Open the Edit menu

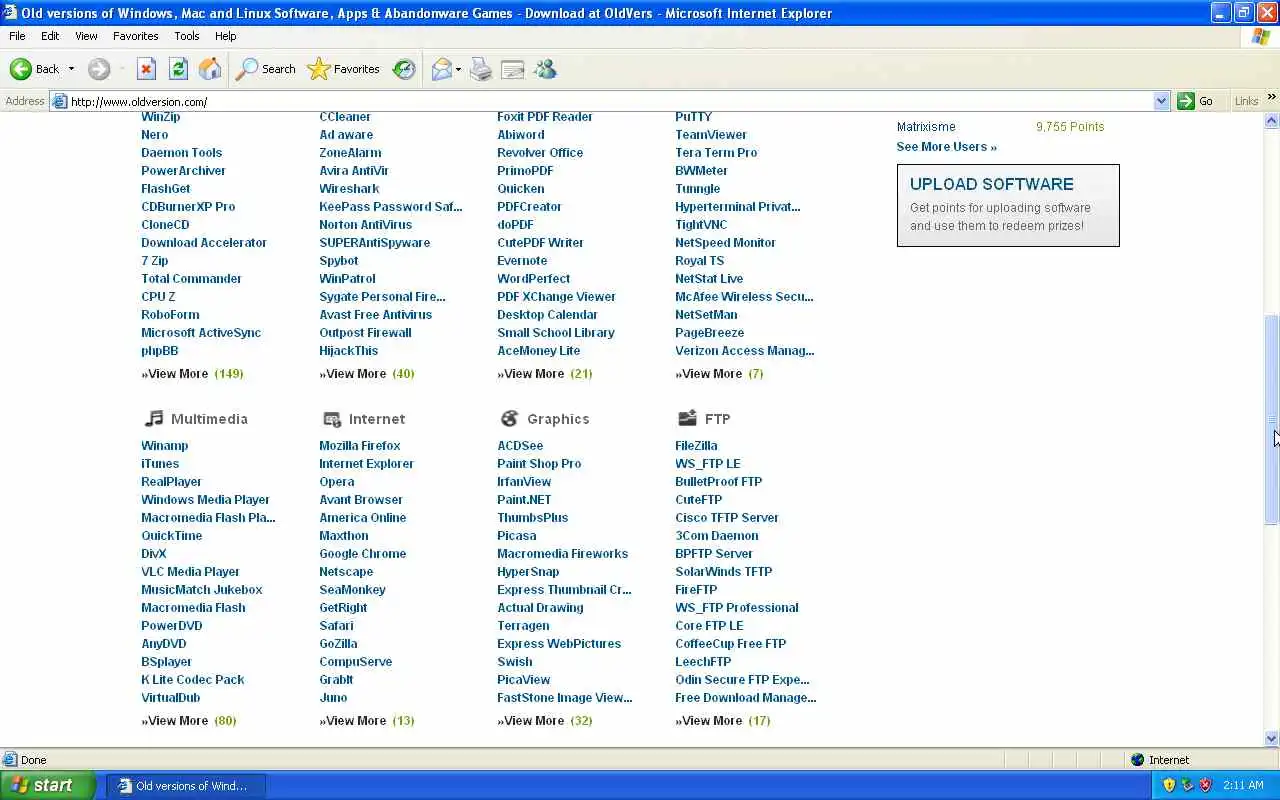click(50, 36)
